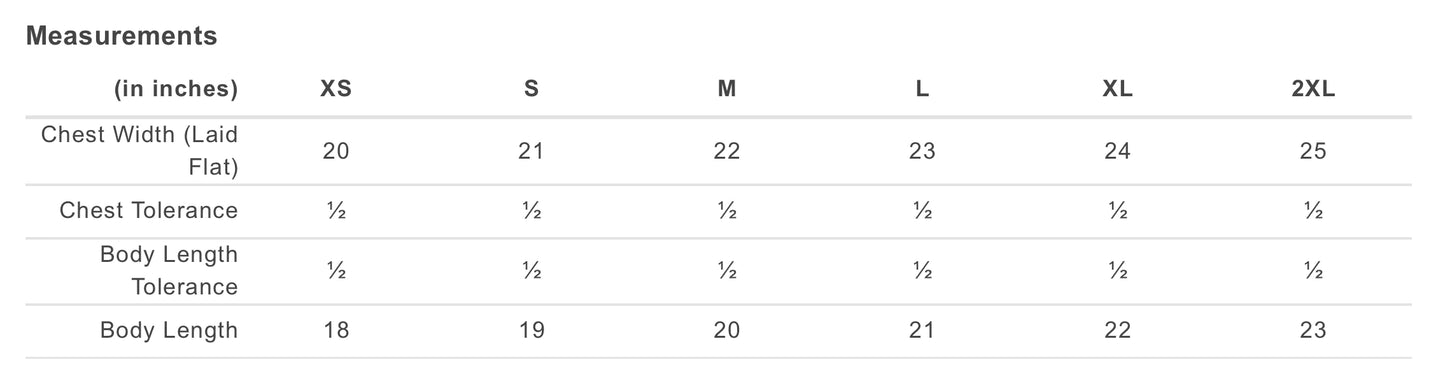1445x383 pixels.
Task: Click the Chest Tolerance row label
Action: (149, 211)
